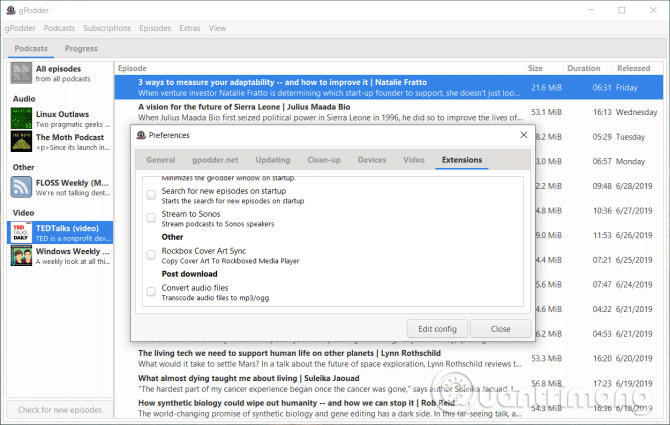Viewport: 670px width, 425px height.
Task: Click the Edit config button
Action: [x=437, y=329]
